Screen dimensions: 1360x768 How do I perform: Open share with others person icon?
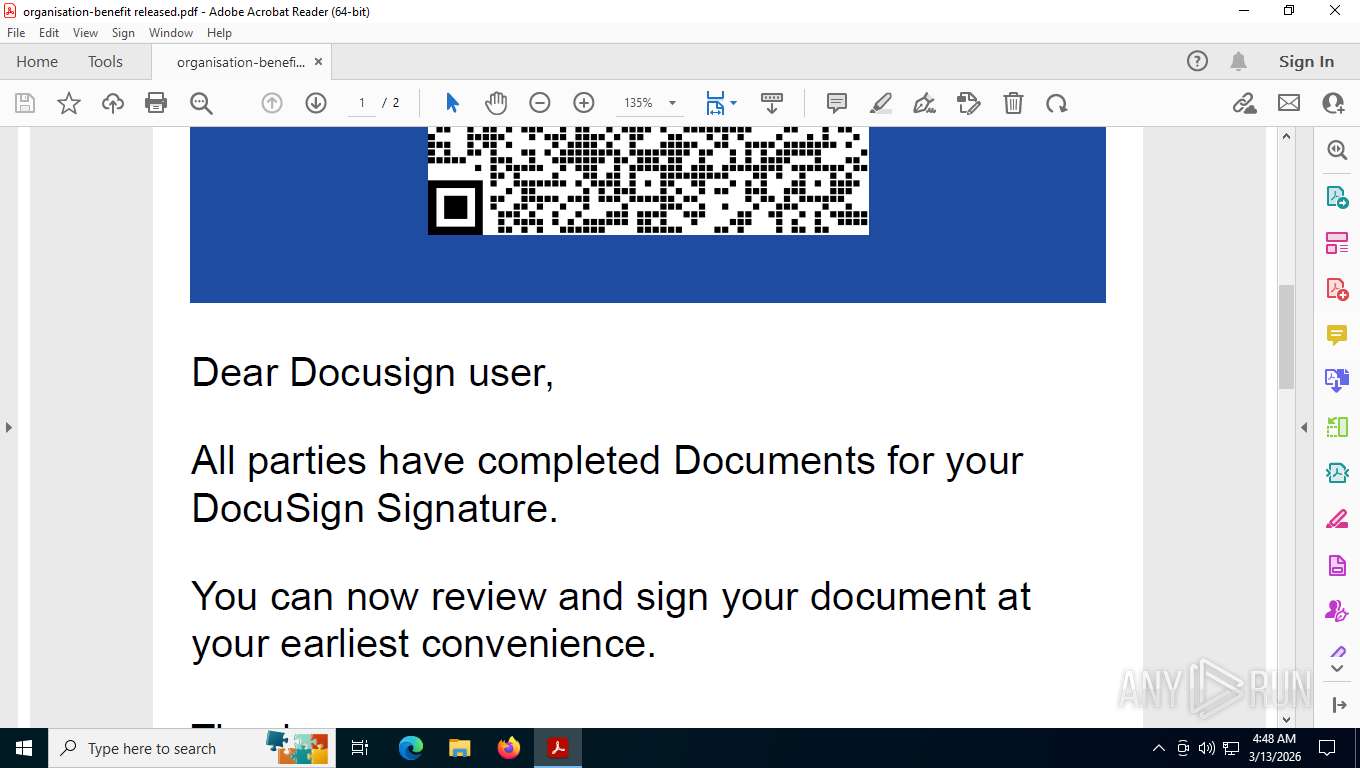click(x=1333, y=103)
